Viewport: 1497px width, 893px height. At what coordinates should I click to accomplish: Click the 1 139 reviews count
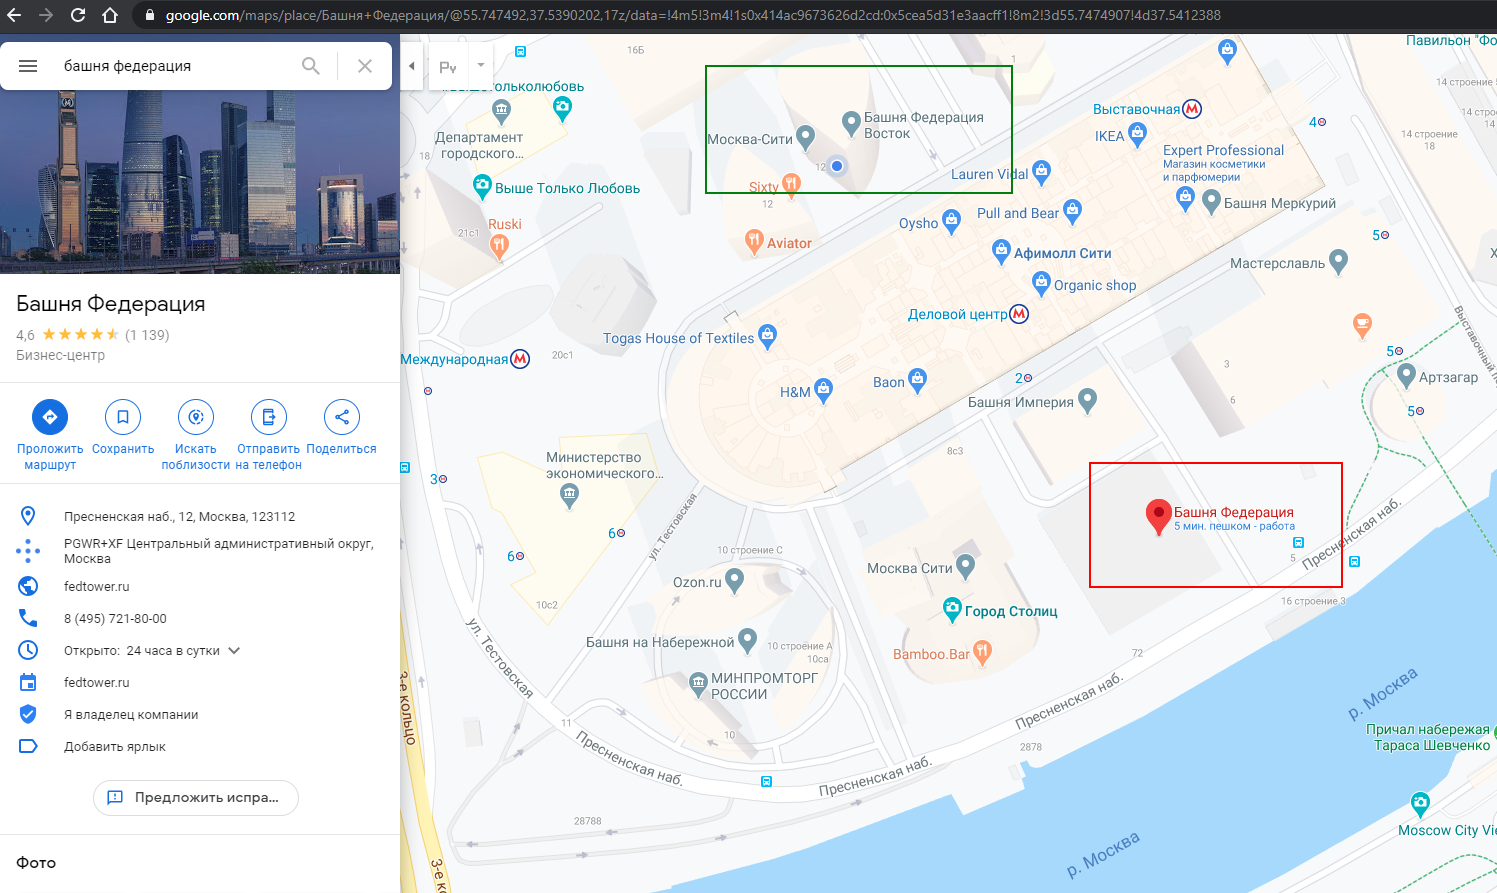tap(147, 335)
